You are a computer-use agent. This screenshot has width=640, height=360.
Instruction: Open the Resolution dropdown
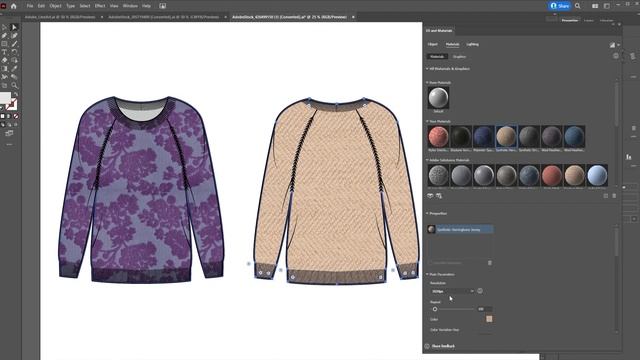pos(452,291)
